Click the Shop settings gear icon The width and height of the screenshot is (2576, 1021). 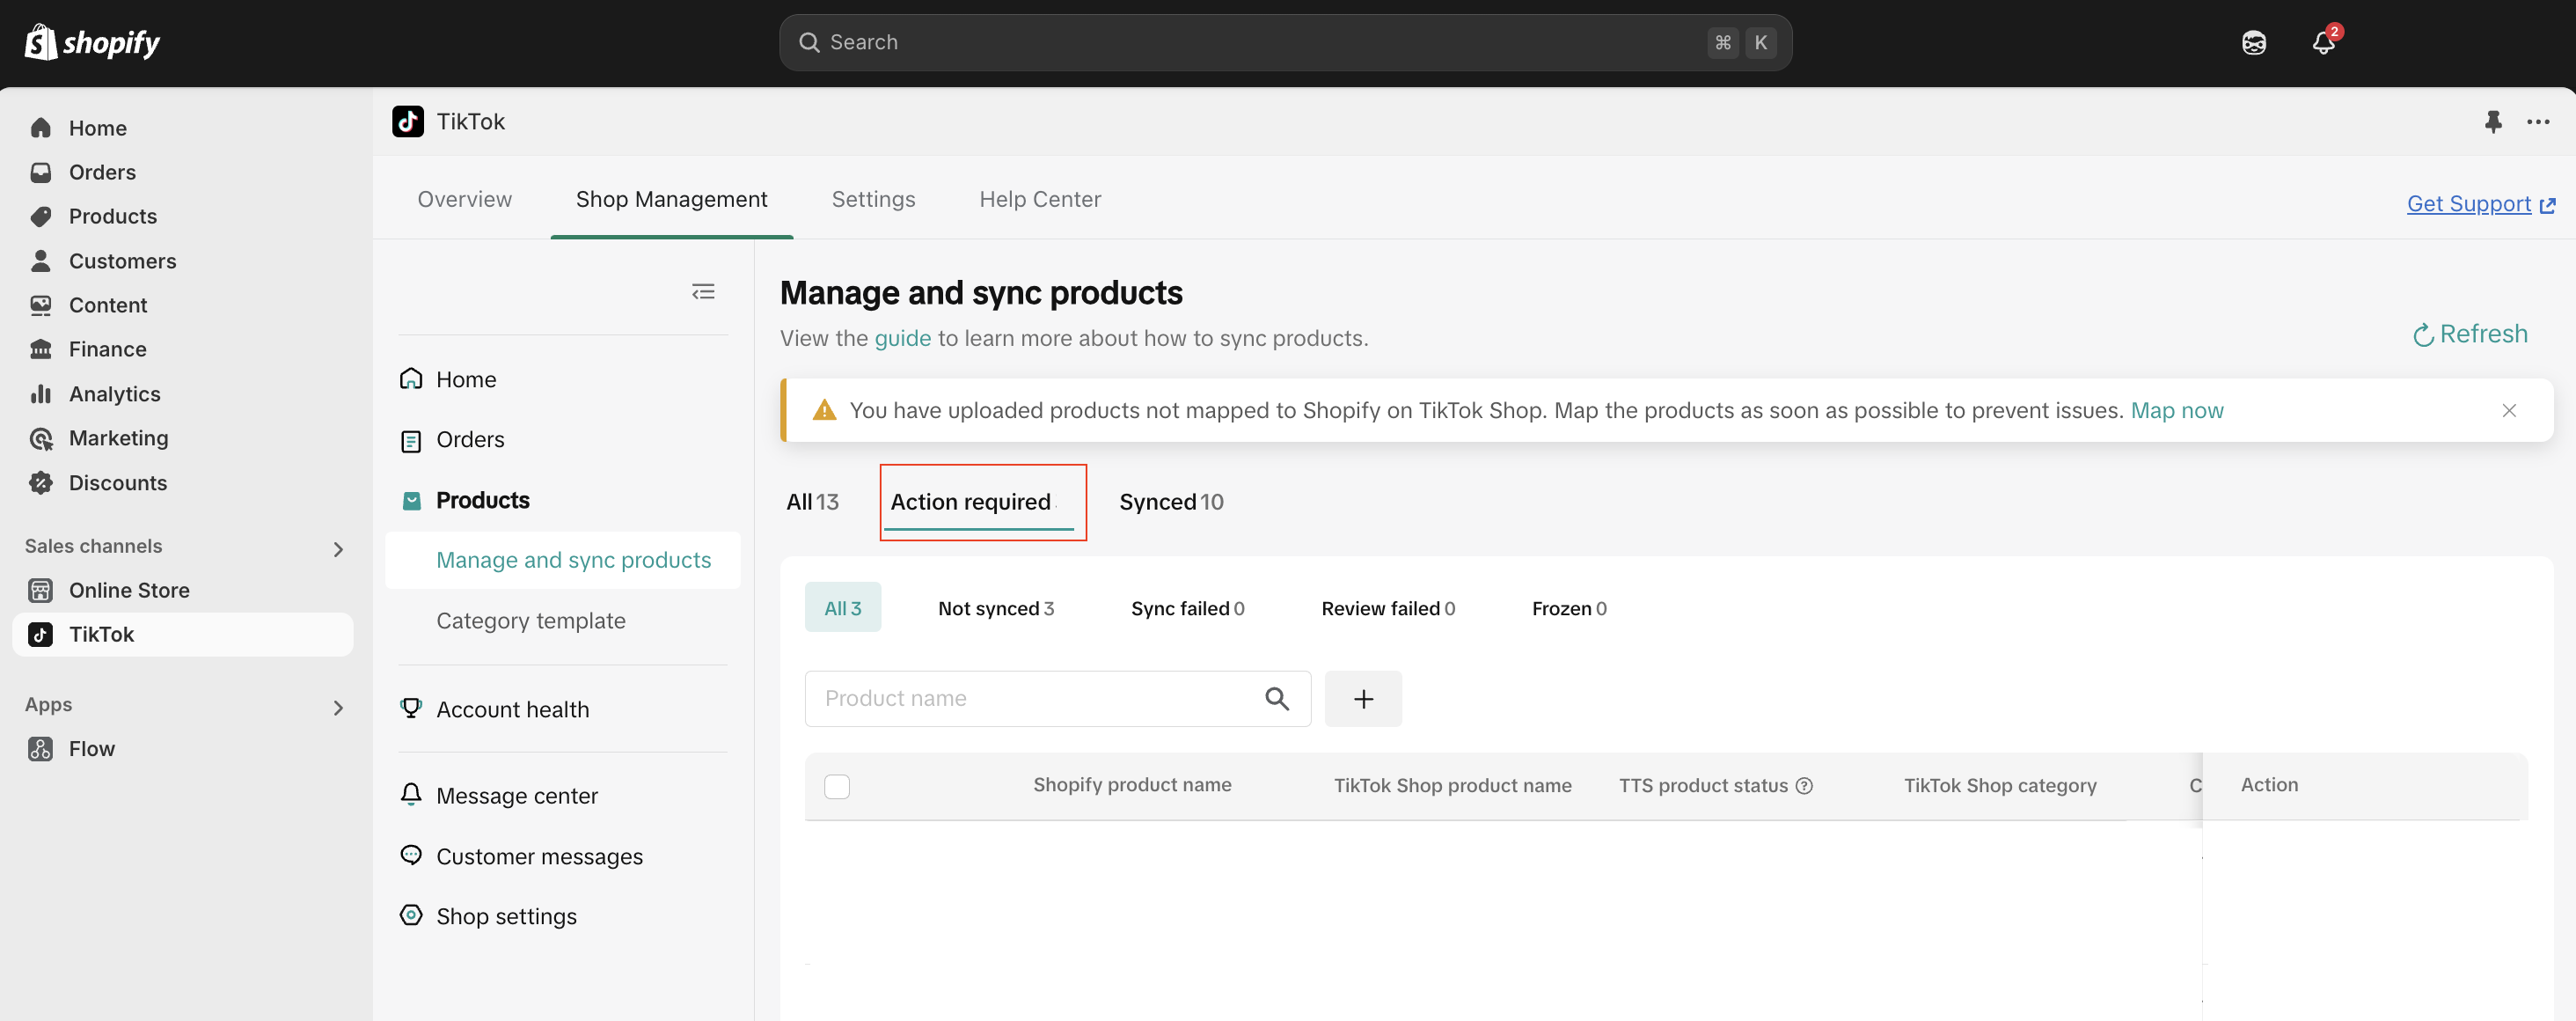pos(411,915)
